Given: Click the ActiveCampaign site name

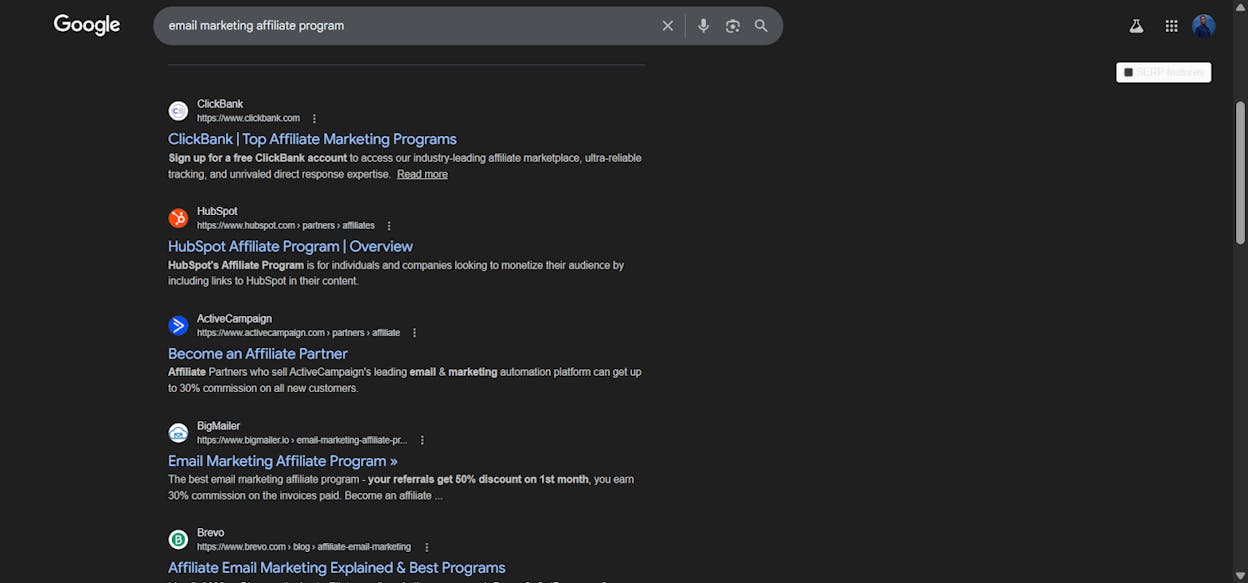Looking at the screenshot, I should [x=234, y=318].
